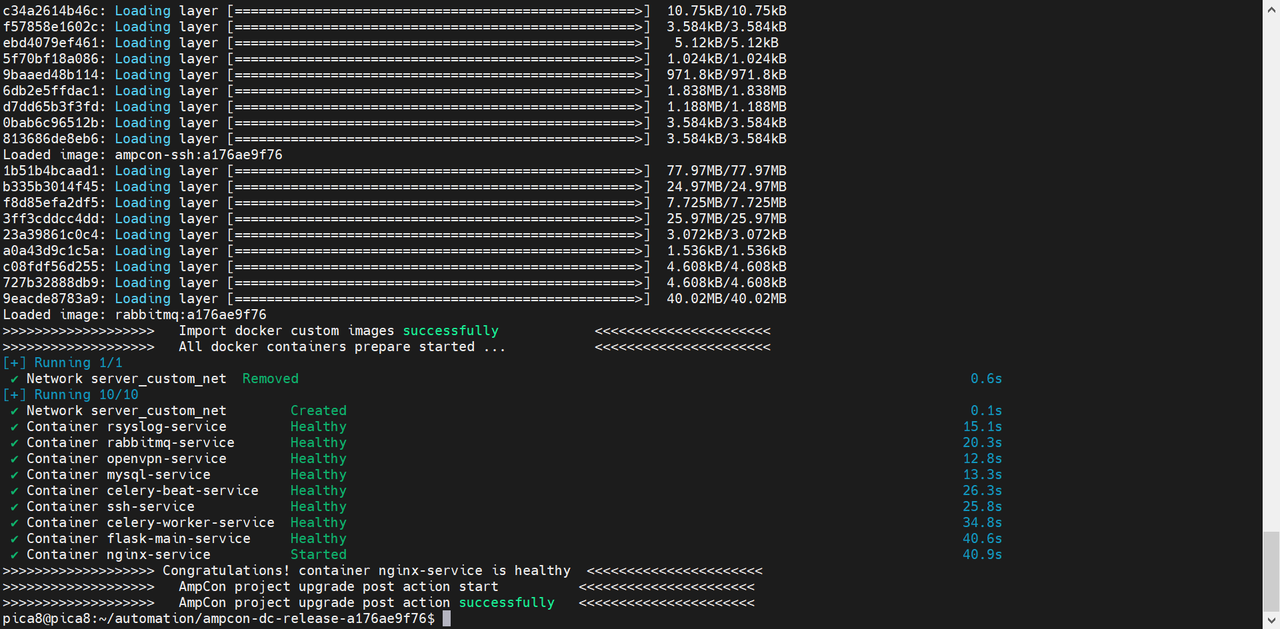Click the checkmark next to celery-worker-service
Screen dimensions: 1280x629
click(14, 523)
